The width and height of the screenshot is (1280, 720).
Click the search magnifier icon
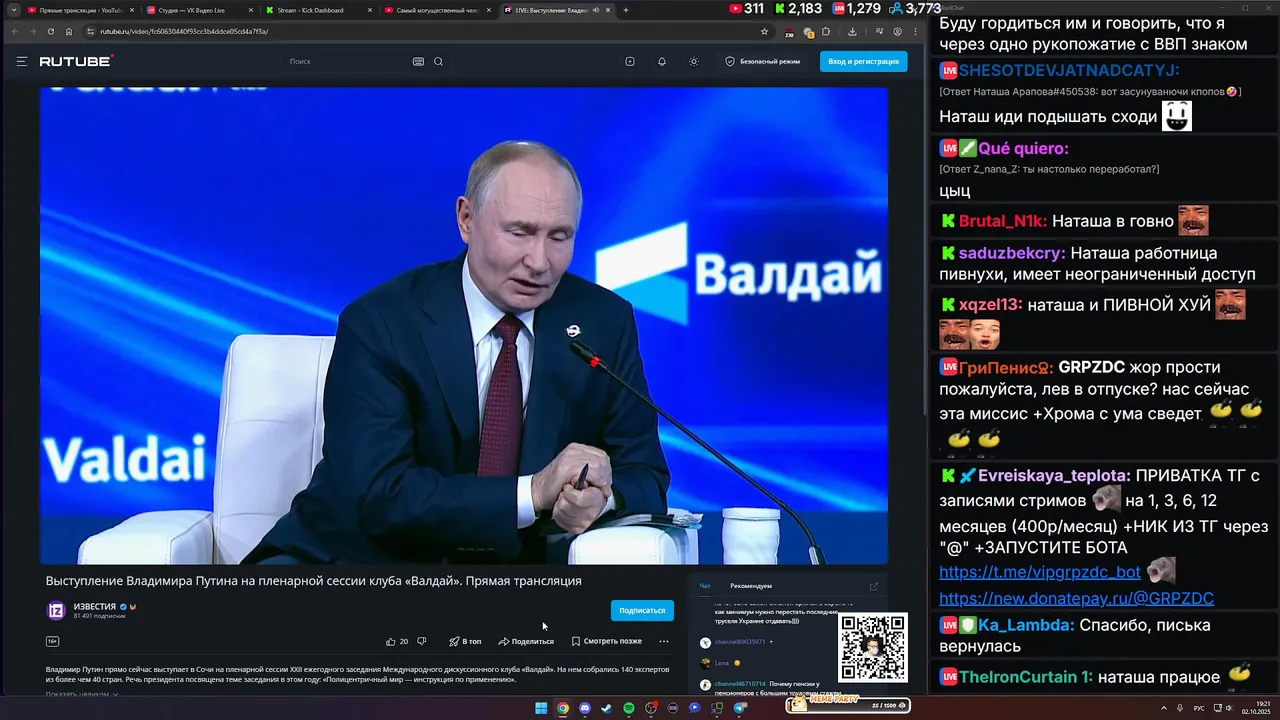(x=438, y=61)
